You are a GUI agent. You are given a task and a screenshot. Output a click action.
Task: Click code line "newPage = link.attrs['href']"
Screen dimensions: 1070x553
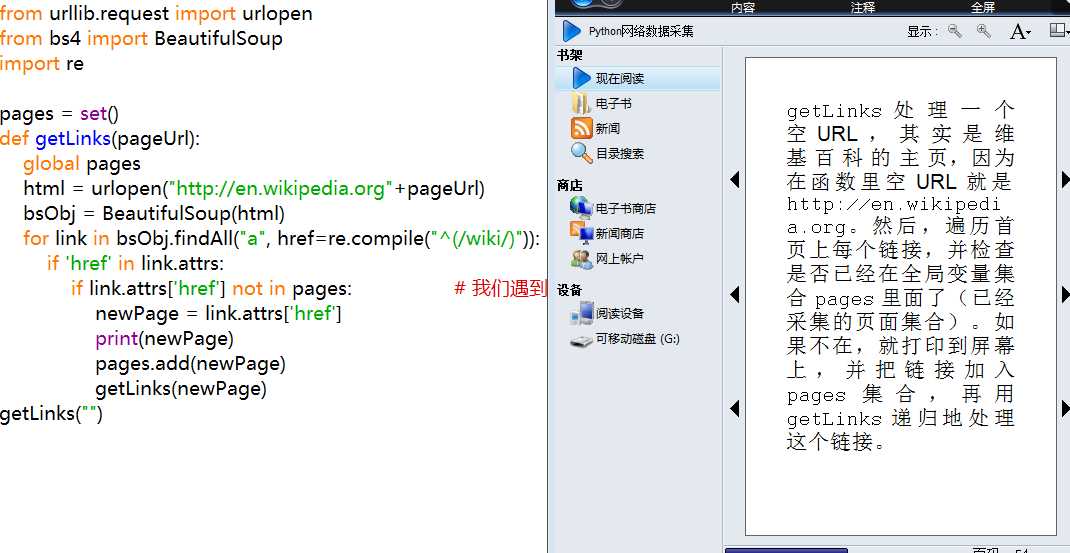pyautogui.click(x=218, y=314)
